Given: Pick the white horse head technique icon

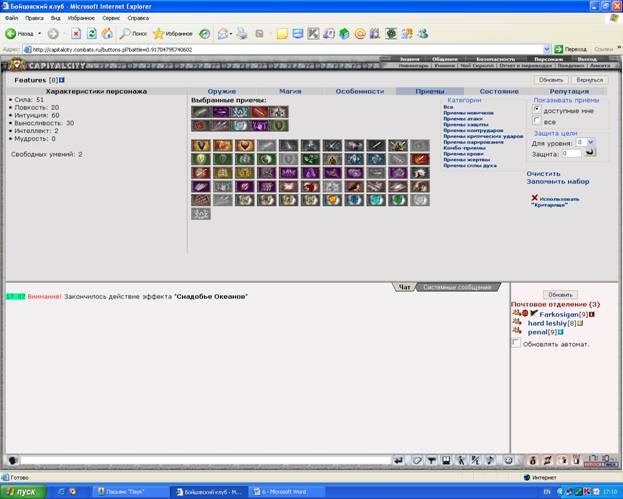Looking at the screenshot, I should 420,172.
